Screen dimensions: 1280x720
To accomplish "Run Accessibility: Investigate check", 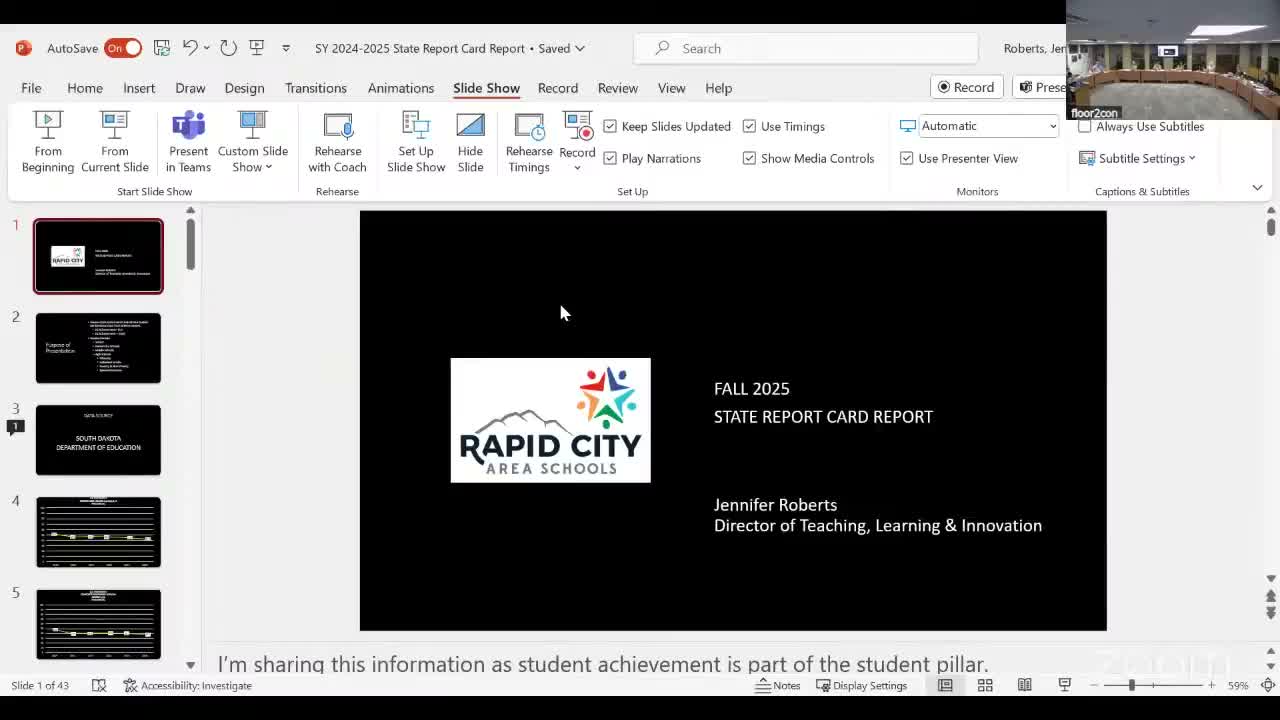I will coord(187,685).
